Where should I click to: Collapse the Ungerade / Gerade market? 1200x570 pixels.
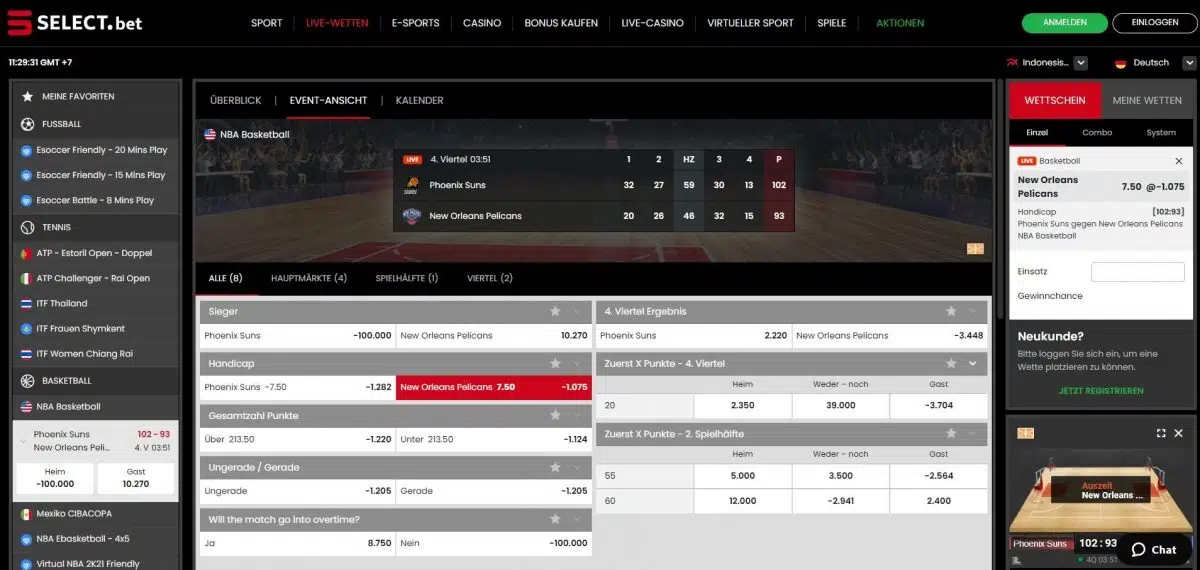coord(577,467)
